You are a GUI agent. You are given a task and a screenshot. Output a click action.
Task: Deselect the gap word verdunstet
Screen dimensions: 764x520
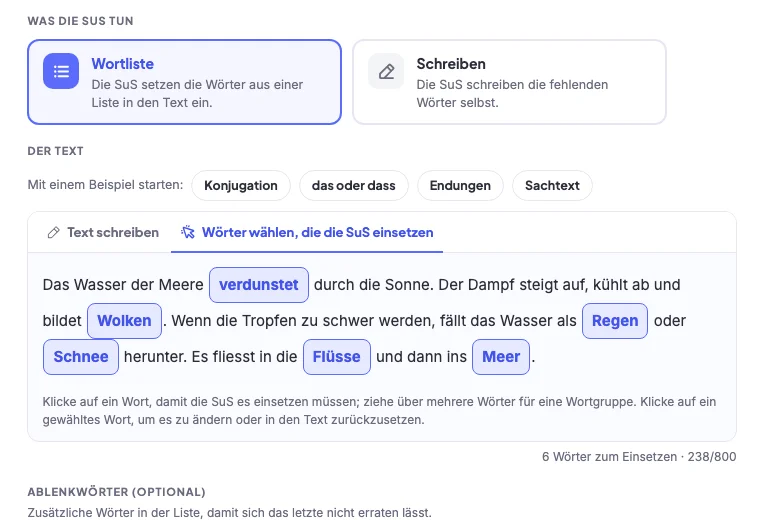(259, 285)
